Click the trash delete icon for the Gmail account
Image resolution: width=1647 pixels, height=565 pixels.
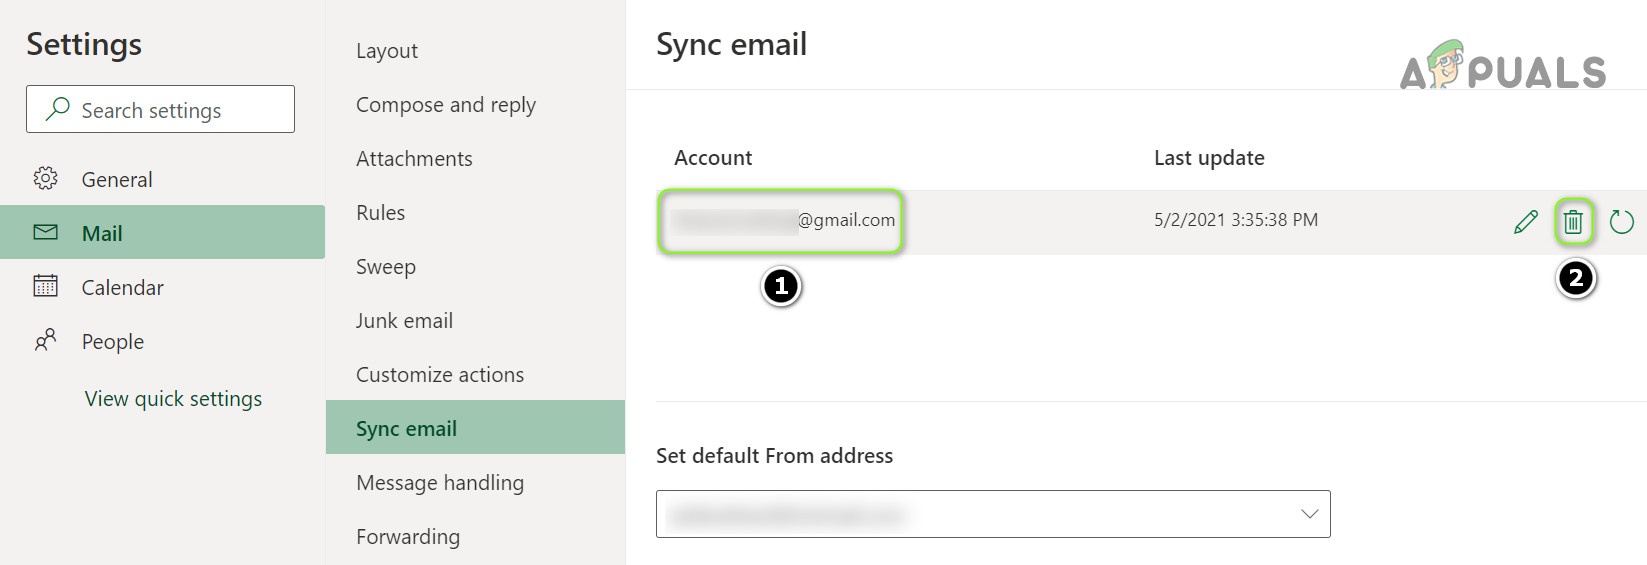tap(1573, 221)
